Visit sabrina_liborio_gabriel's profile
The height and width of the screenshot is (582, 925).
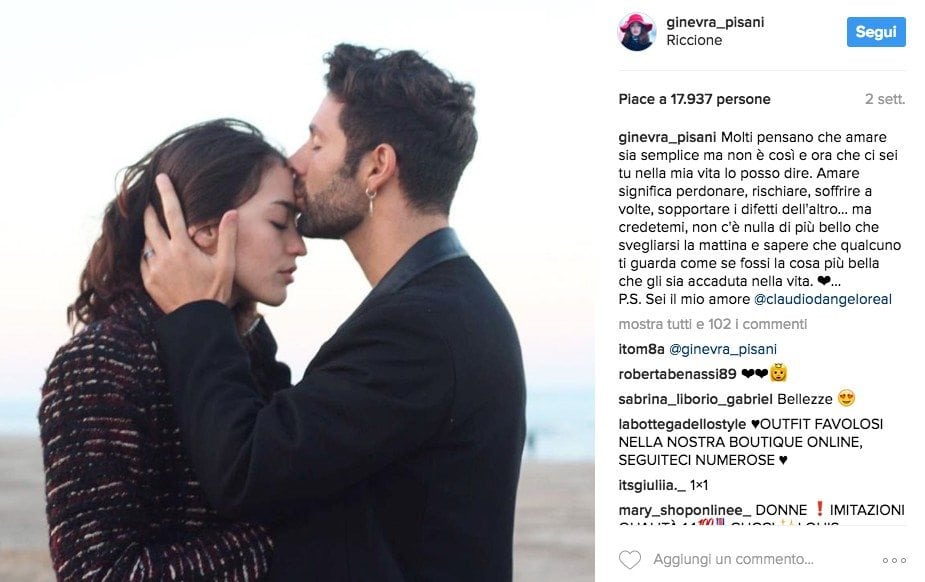[x=696, y=399]
